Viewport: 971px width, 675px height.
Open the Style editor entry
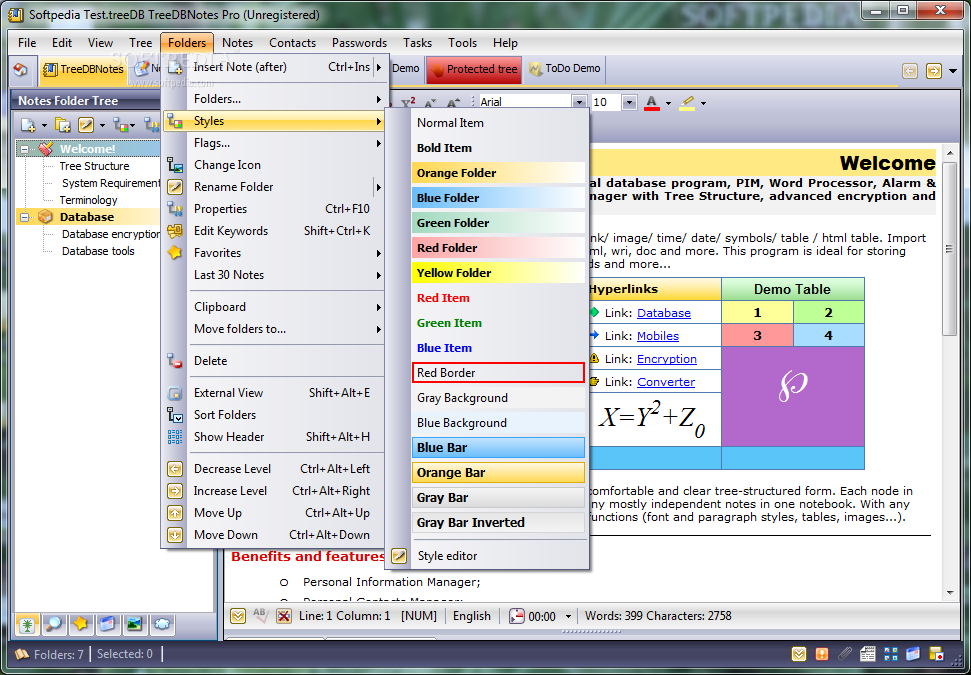[487, 555]
